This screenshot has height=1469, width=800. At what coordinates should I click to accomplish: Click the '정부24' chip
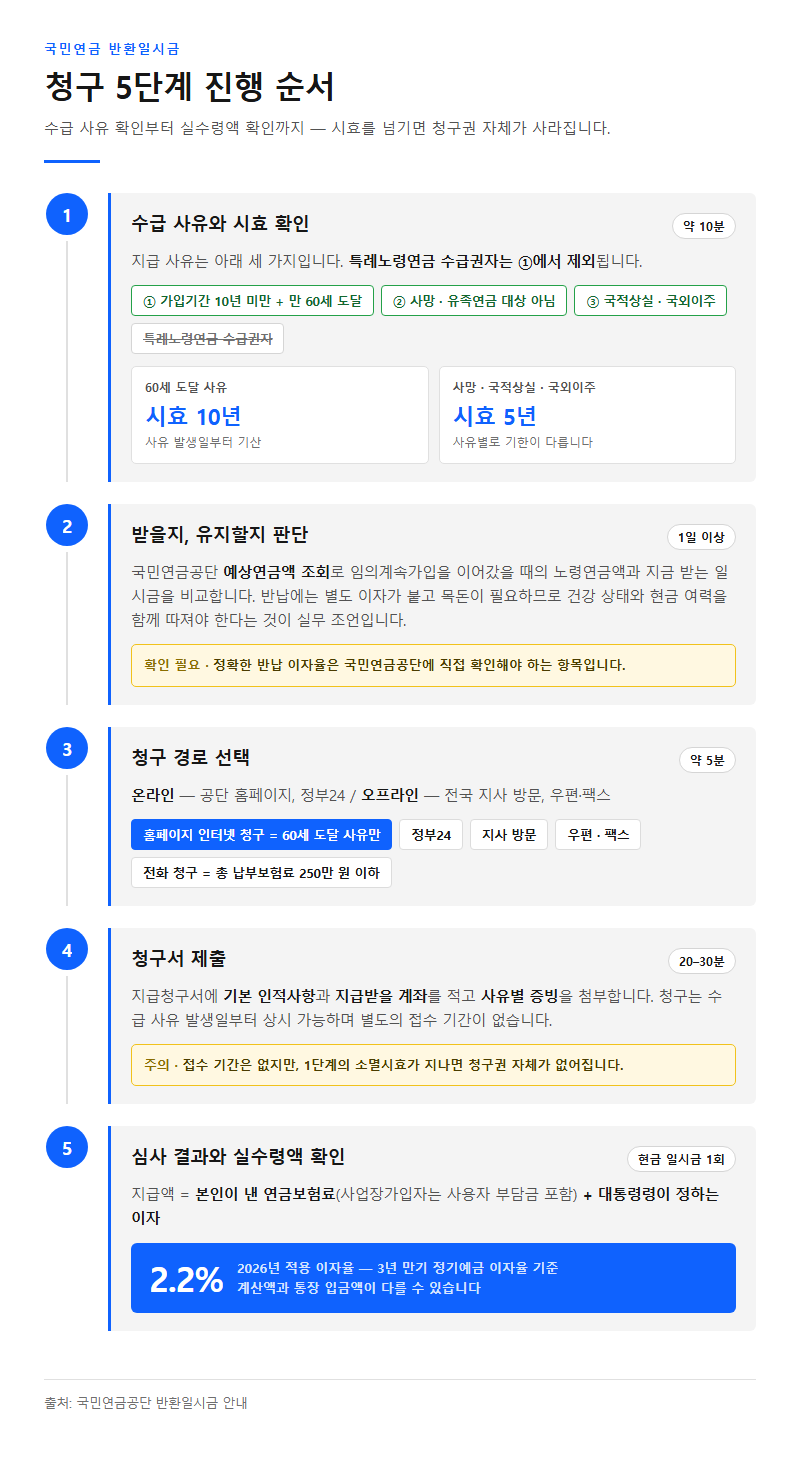431,835
